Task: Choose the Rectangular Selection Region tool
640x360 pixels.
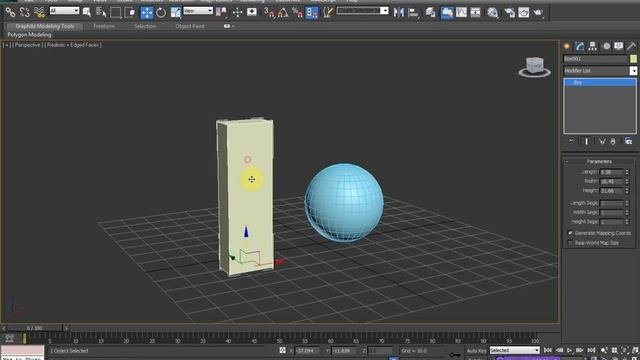Action: pos(116,13)
